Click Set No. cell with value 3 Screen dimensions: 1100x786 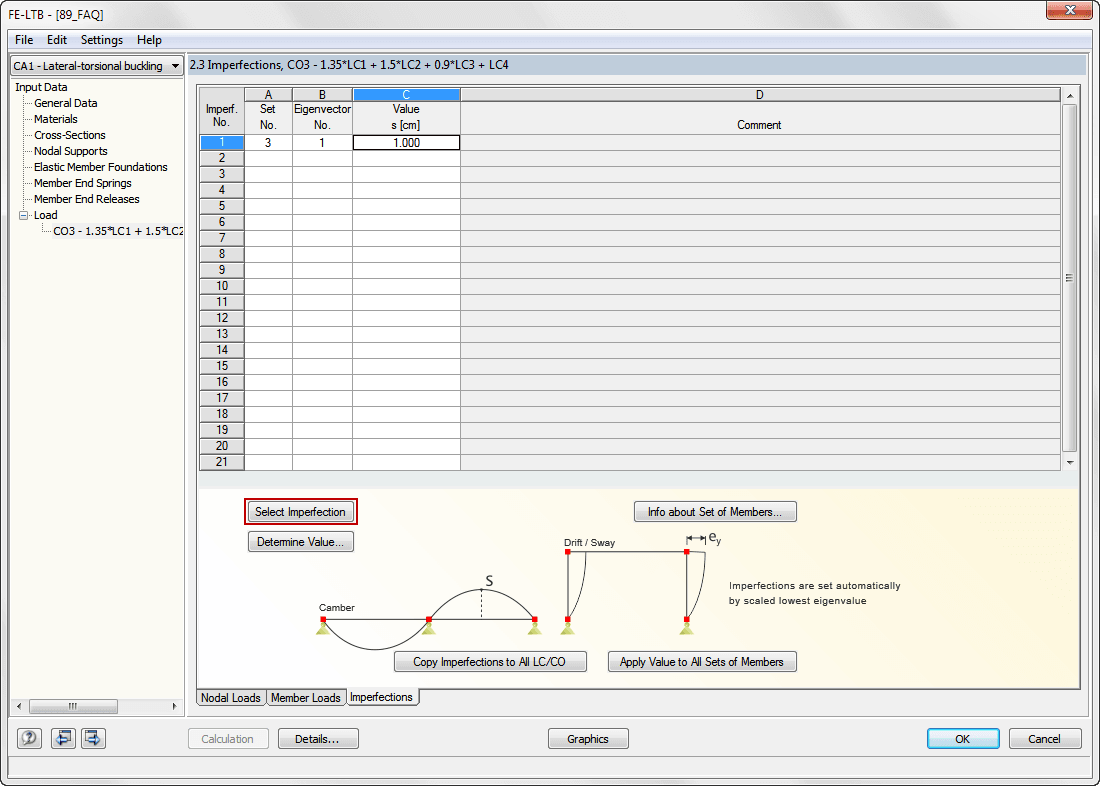pyautogui.click(x=268, y=142)
